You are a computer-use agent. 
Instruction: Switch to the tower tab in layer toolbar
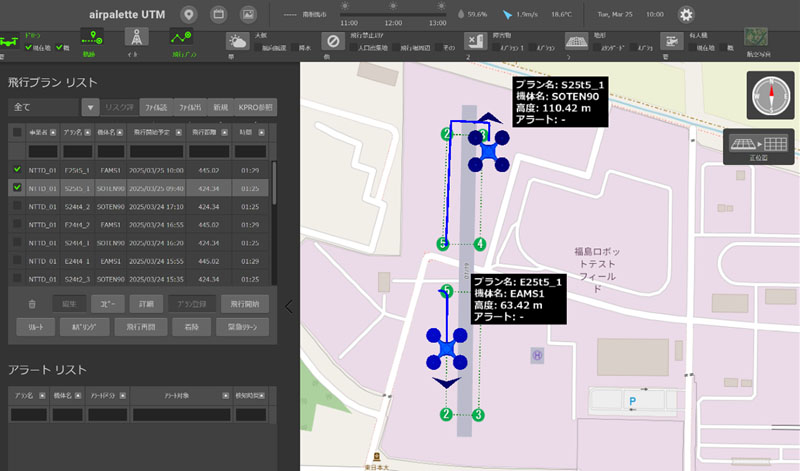point(135,38)
